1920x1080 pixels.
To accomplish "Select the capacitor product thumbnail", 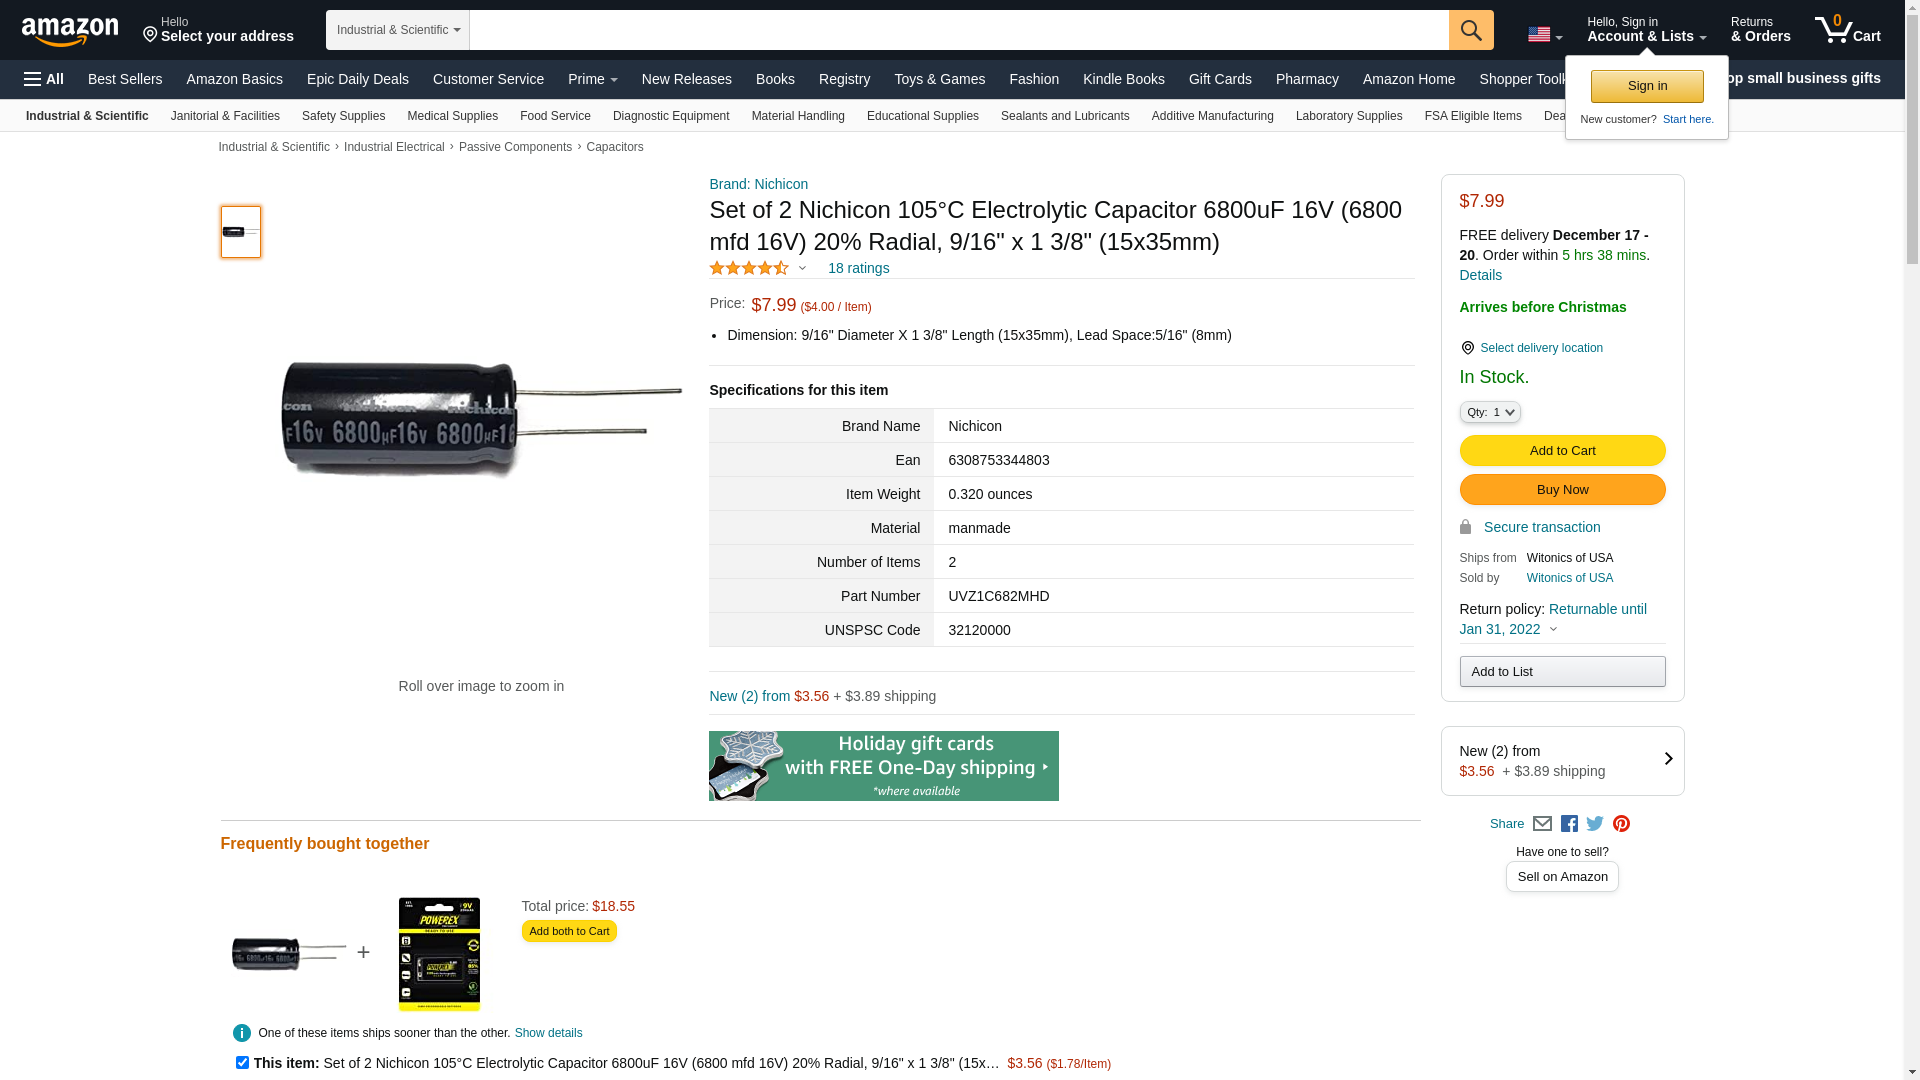I will pos(241,232).
